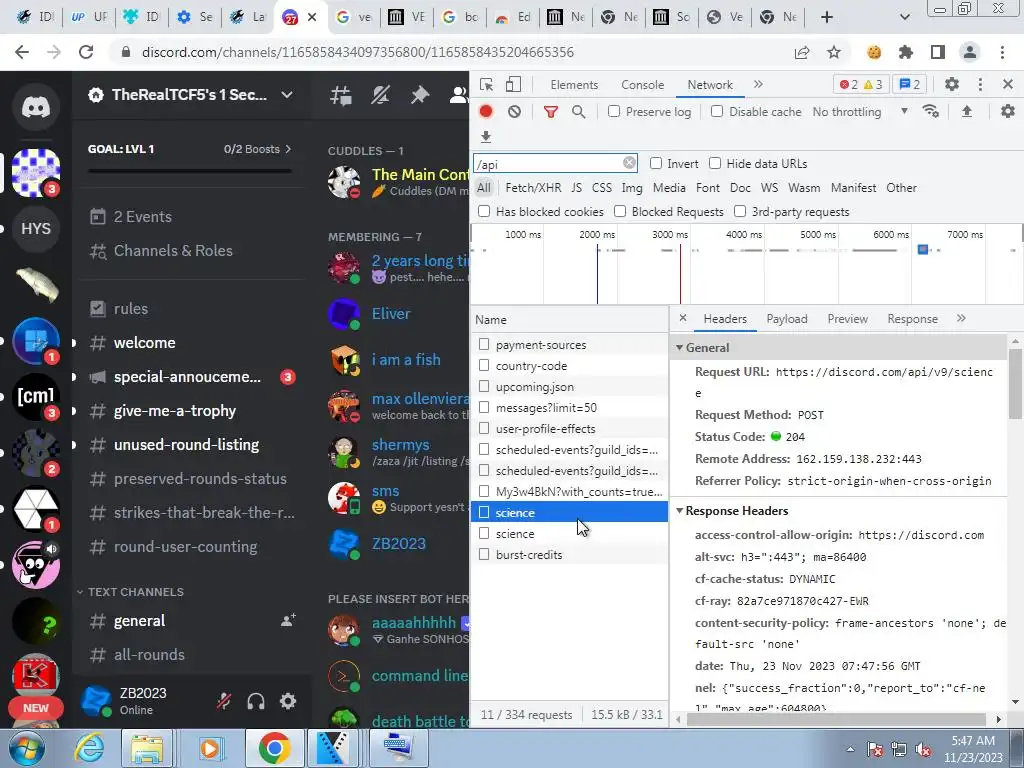Open the Preview tab

point(847,319)
